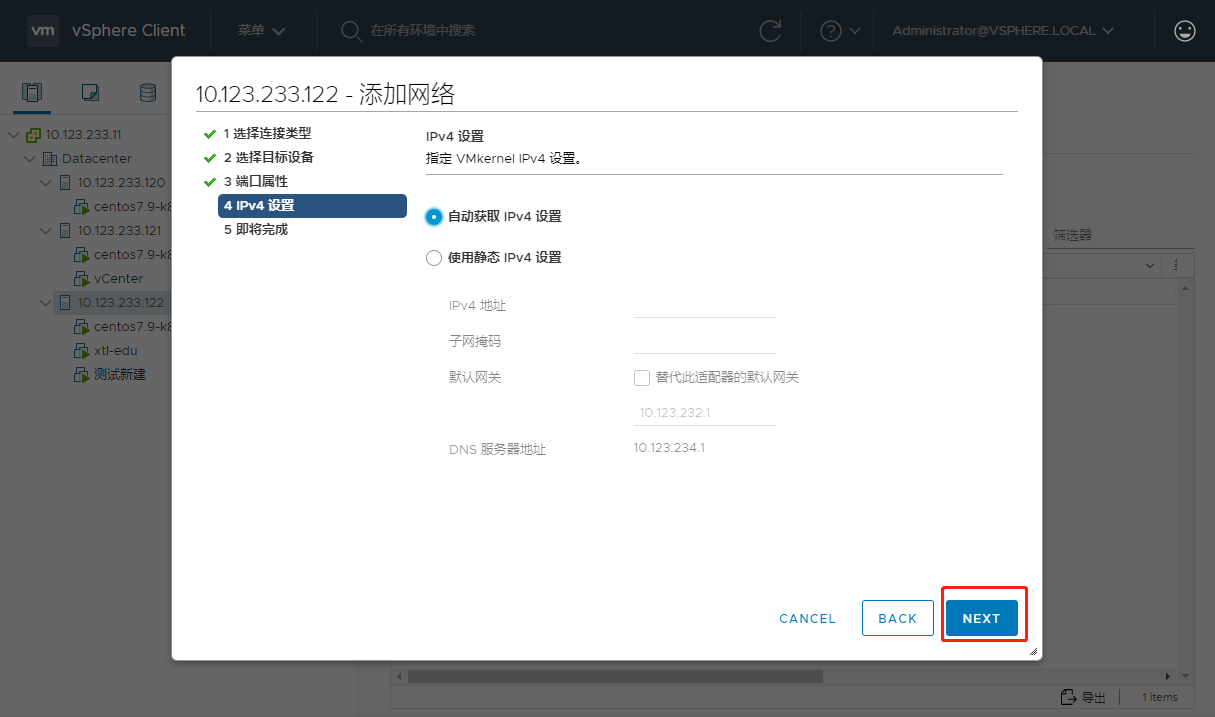Select wizard step 5 即将完成
This screenshot has height=717, width=1215.
pyautogui.click(x=255, y=229)
